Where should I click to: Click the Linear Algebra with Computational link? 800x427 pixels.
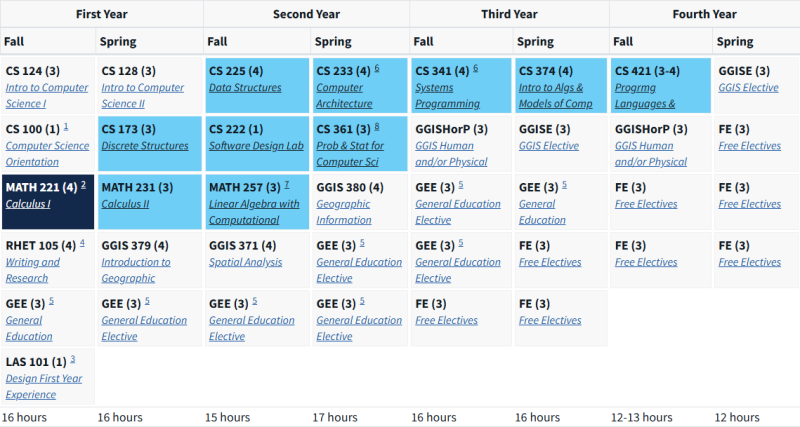click(x=254, y=212)
